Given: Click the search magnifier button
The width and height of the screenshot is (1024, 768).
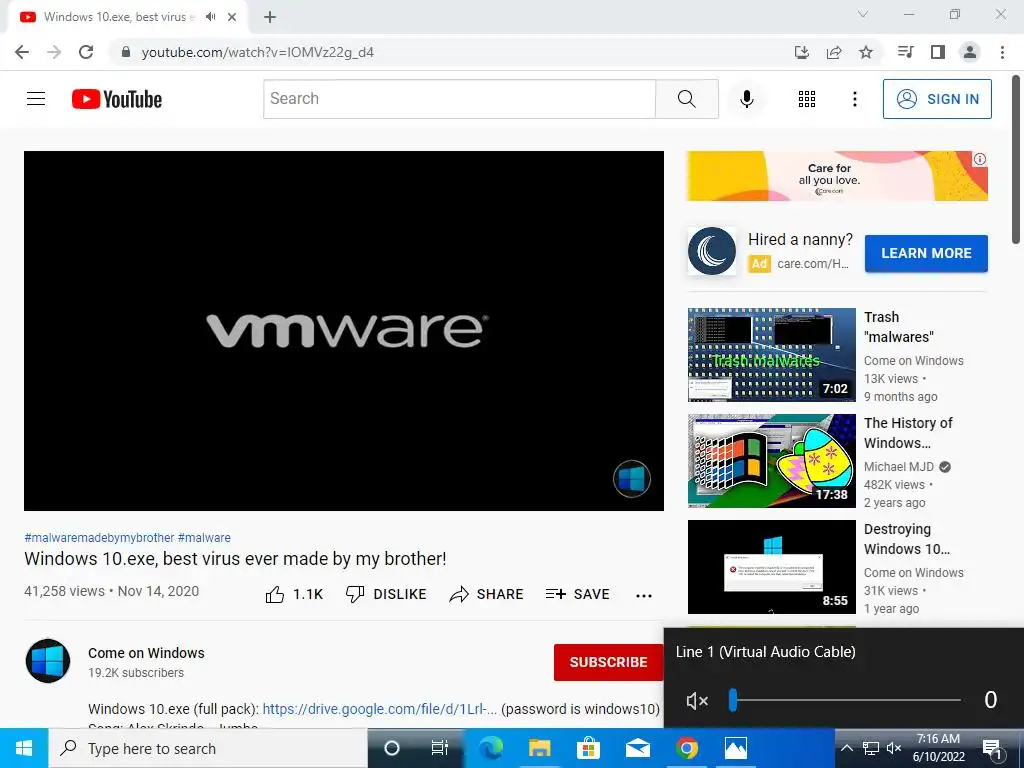Looking at the screenshot, I should click(686, 99).
